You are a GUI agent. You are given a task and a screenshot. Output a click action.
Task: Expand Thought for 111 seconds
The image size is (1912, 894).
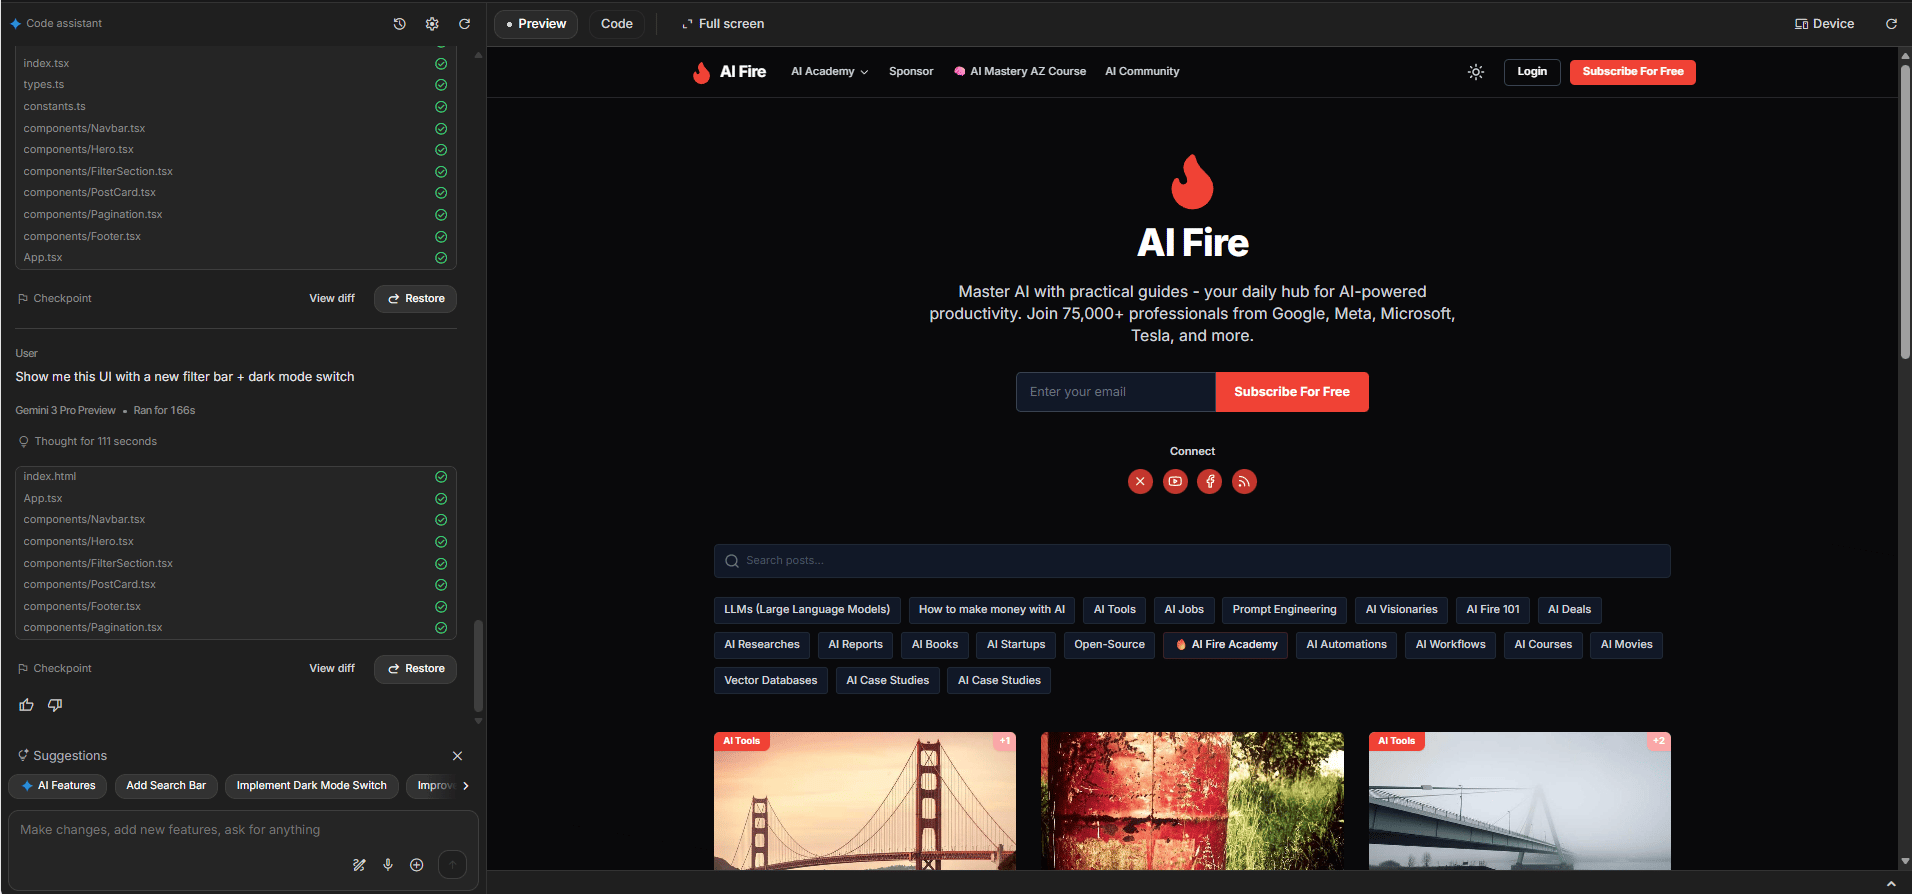click(88, 442)
